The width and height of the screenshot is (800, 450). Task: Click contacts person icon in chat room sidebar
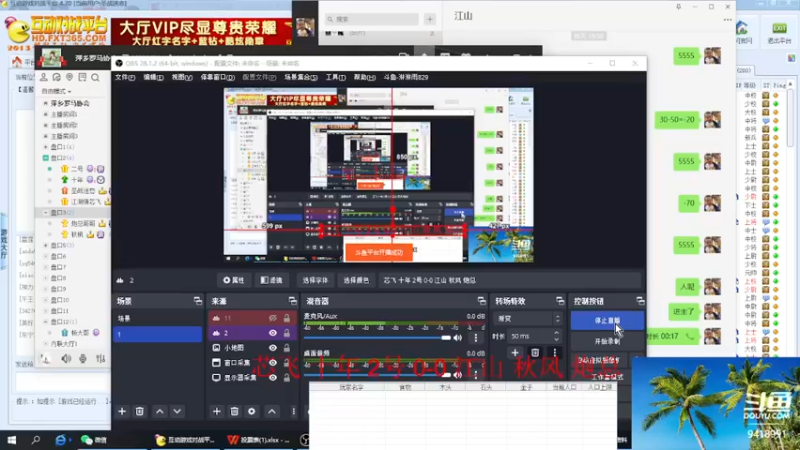pos(44,78)
